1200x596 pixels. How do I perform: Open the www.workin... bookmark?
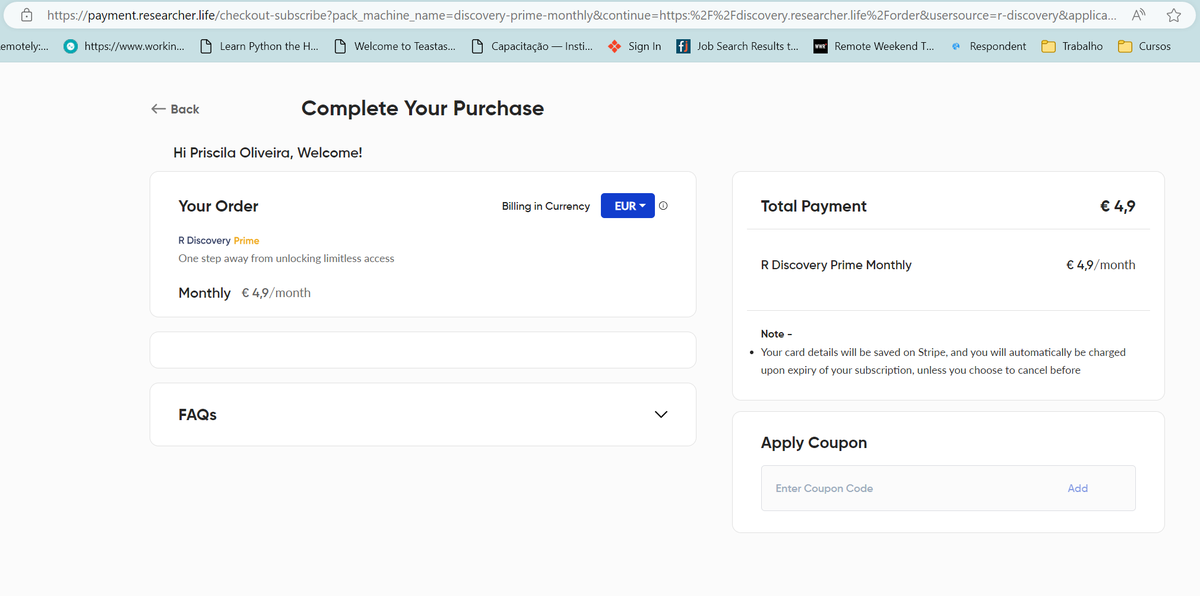124,46
